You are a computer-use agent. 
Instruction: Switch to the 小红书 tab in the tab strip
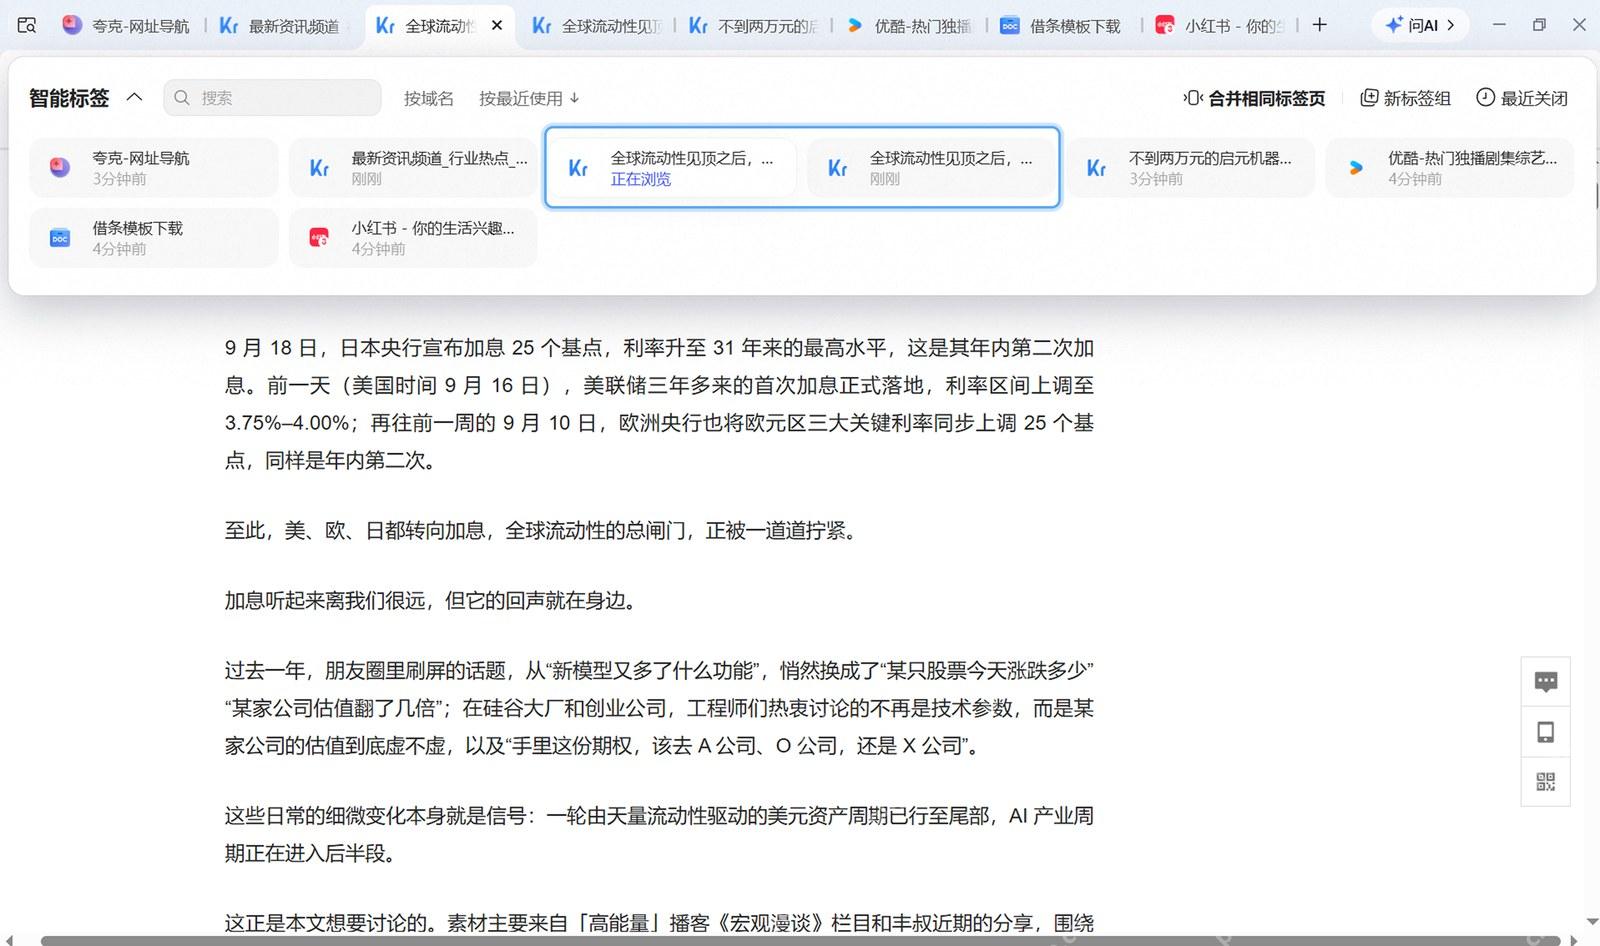click(x=1221, y=25)
